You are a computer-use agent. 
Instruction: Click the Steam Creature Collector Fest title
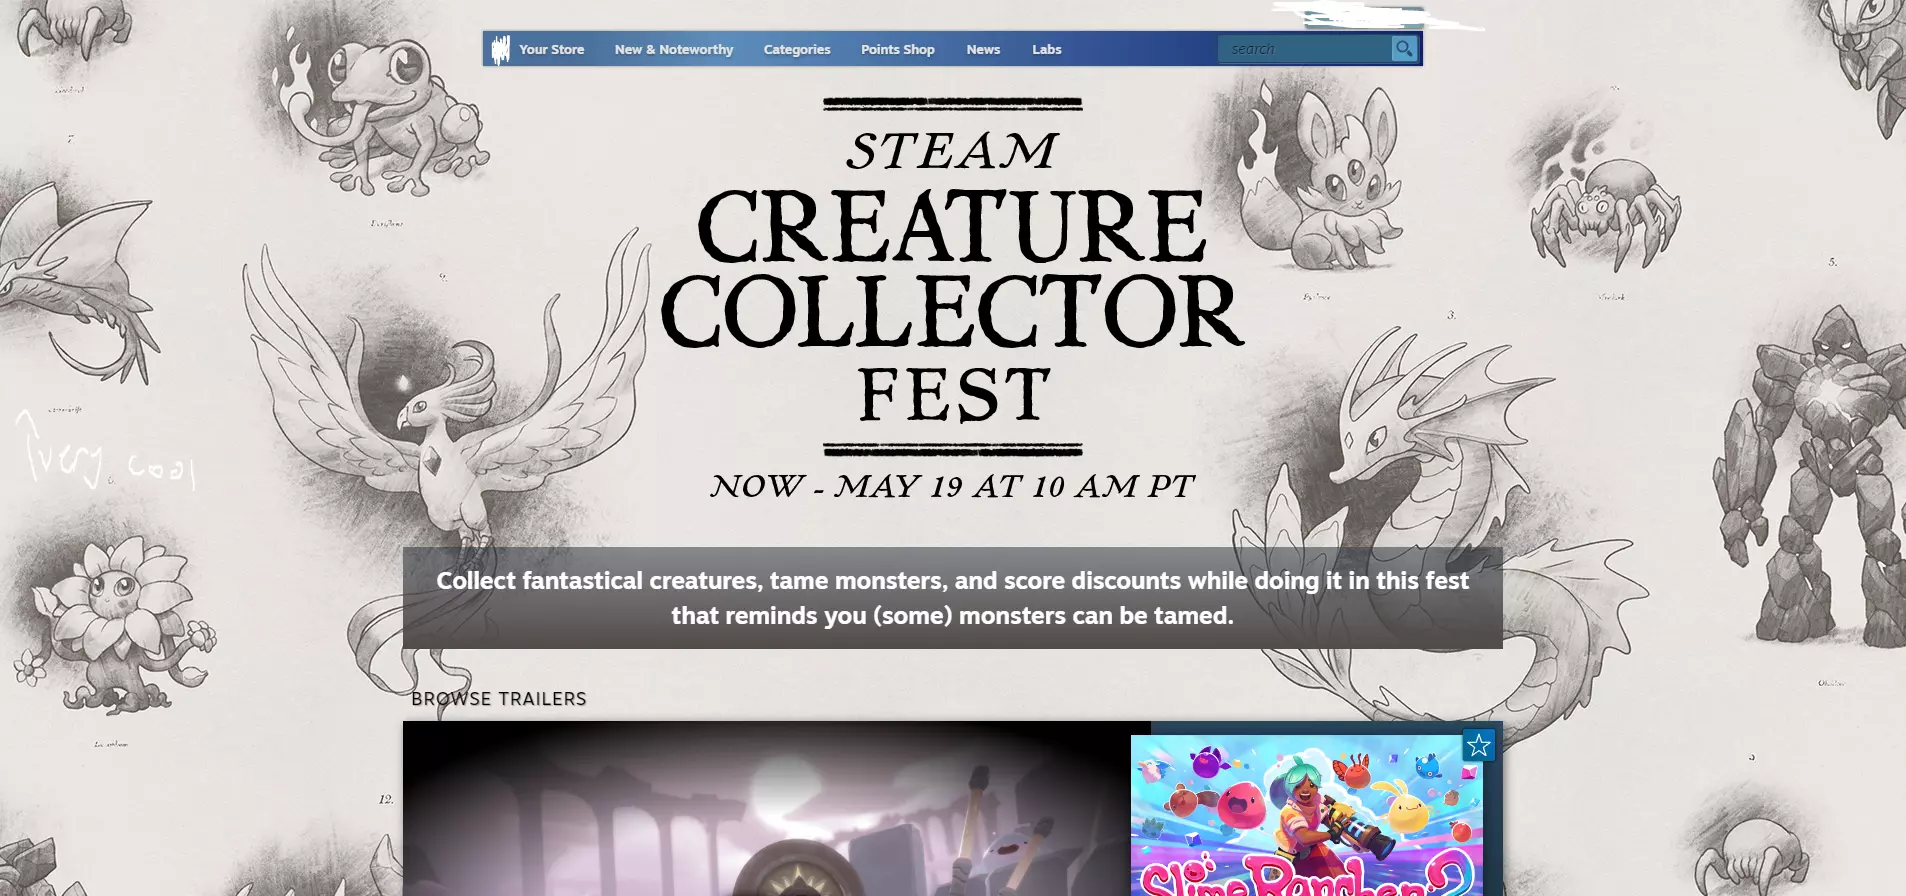(x=952, y=277)
